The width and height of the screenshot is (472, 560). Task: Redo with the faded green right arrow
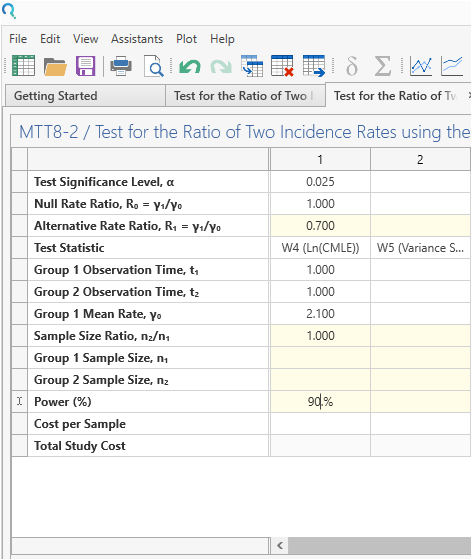pos(221,67)
